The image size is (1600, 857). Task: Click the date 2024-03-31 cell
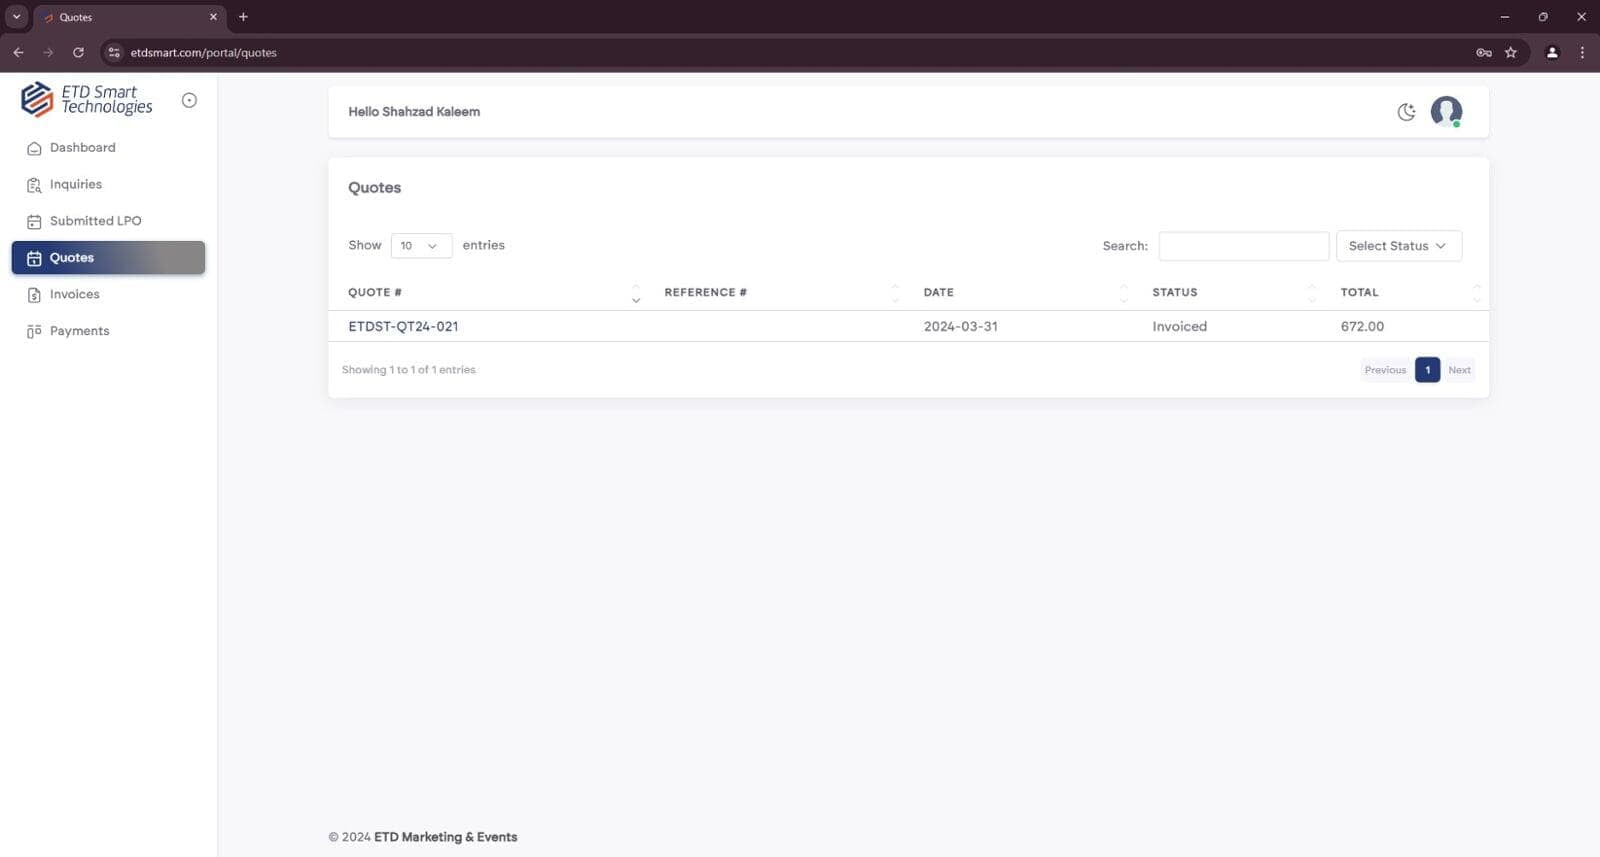tap(960, 327)
